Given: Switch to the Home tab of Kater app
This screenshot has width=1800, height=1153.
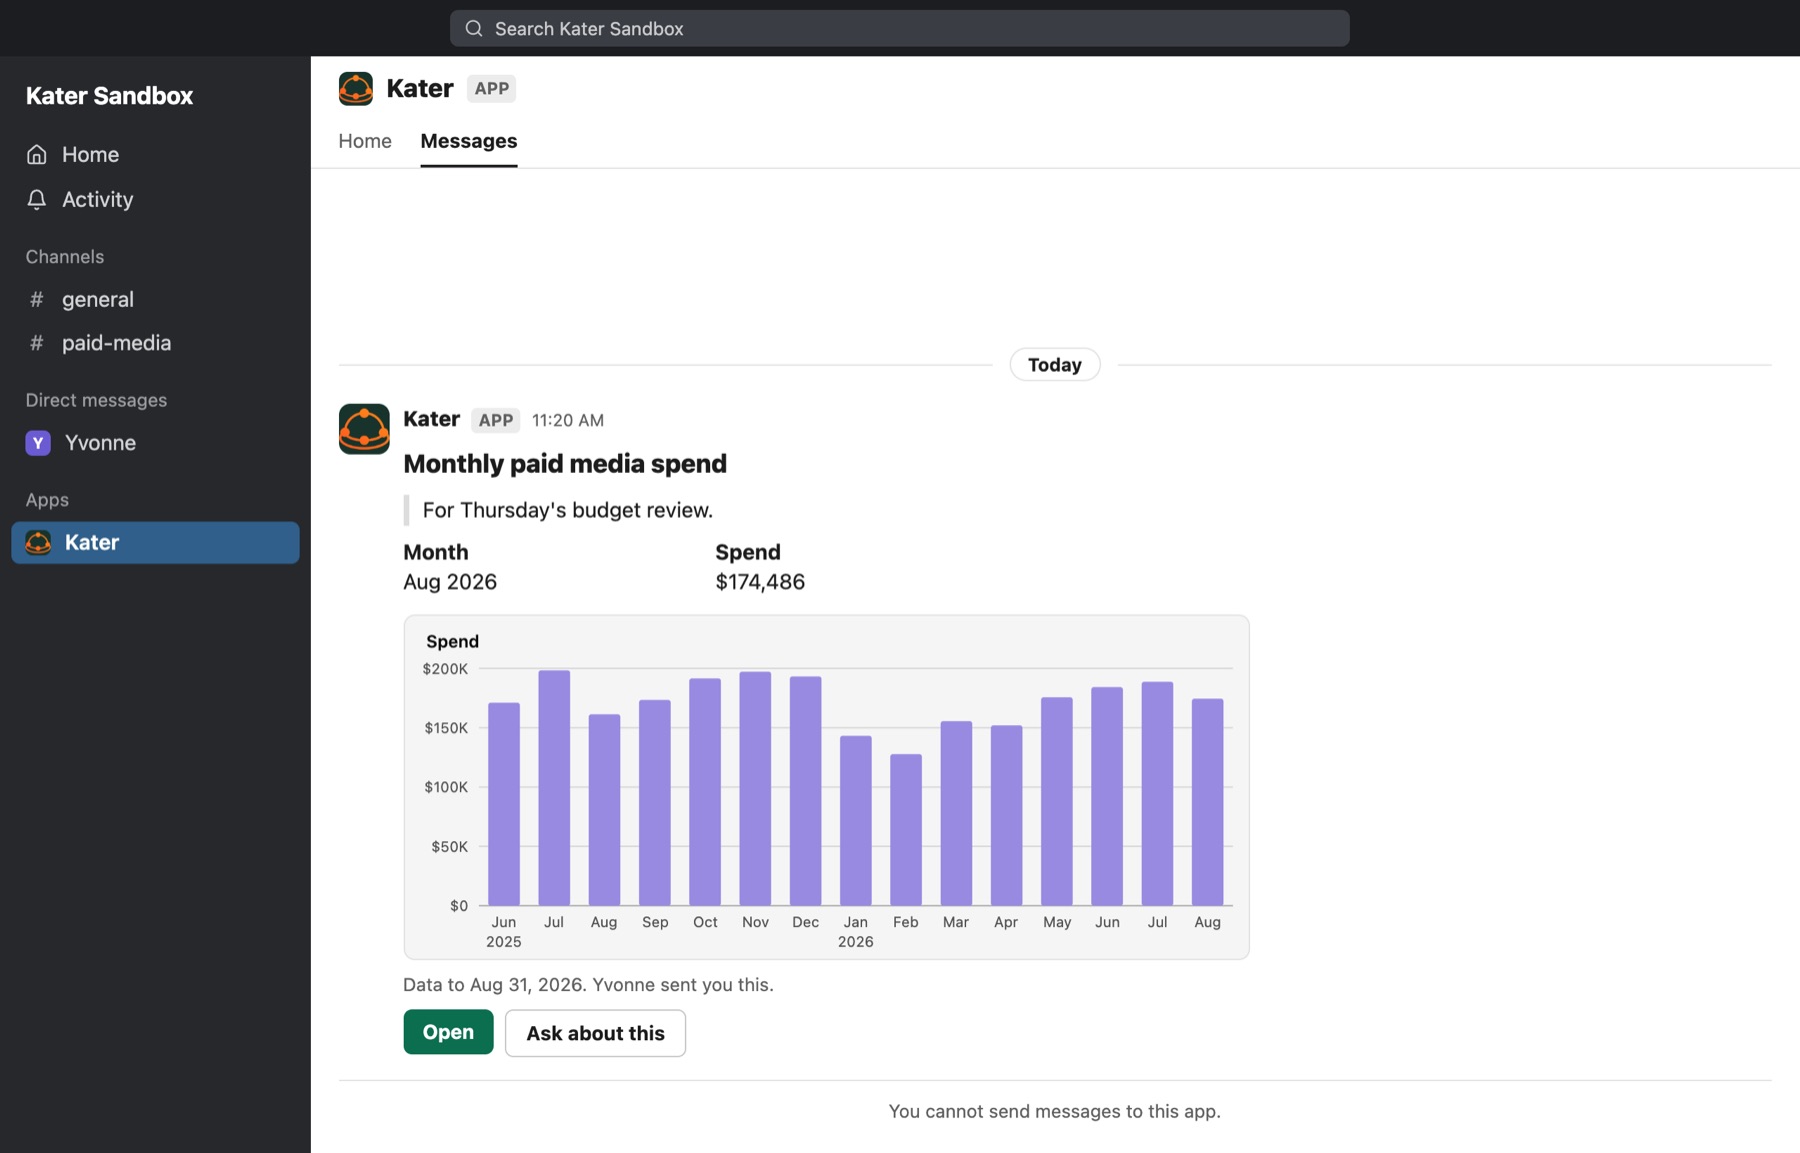Looking at the screenshot, I should (365, 141).
